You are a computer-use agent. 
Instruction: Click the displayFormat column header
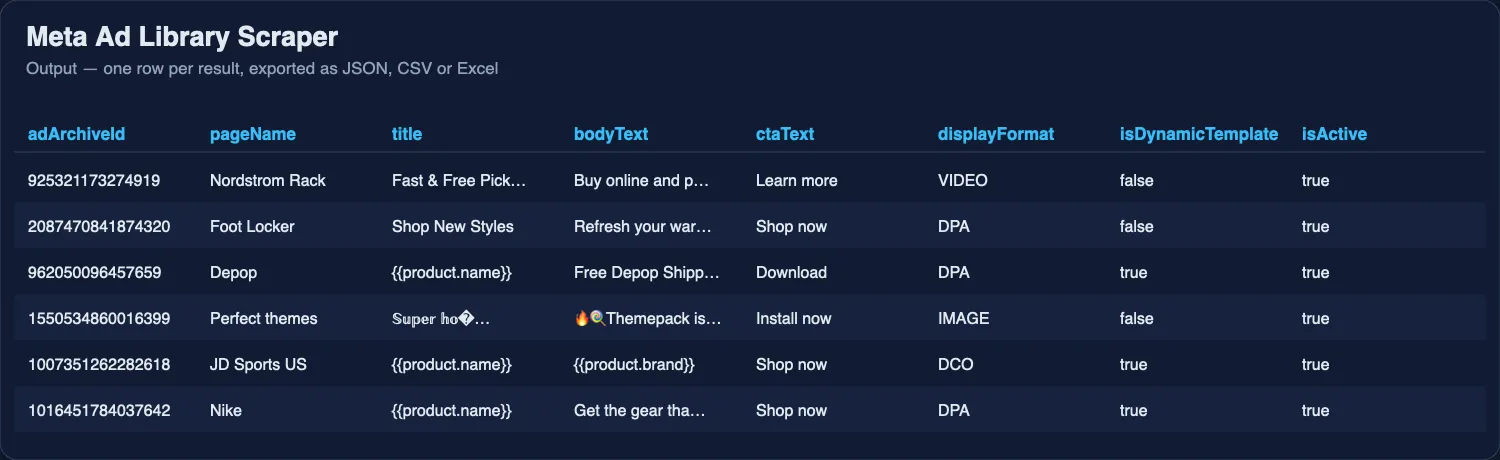tap(996, 134)
